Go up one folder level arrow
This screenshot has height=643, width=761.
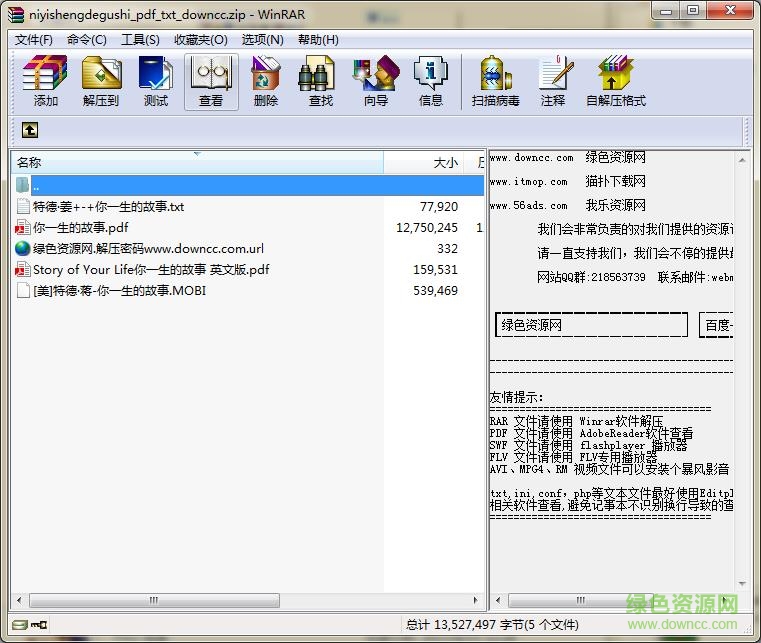pyautogui.click(x=30, y=130)
